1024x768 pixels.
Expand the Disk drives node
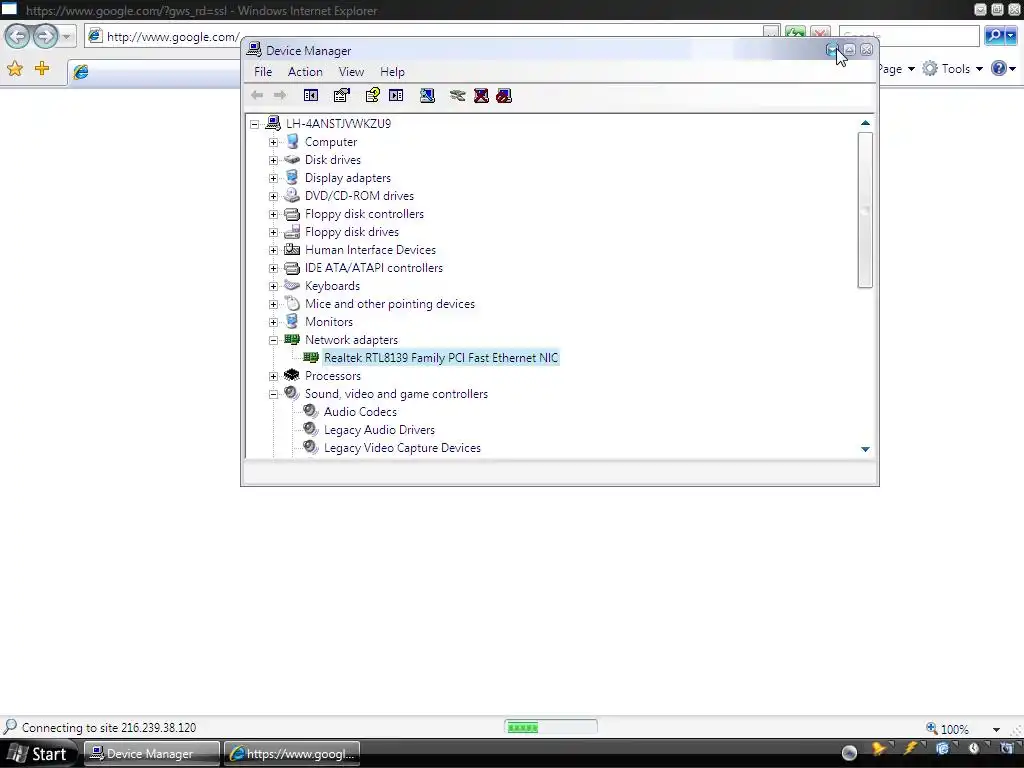pos(274,160)
